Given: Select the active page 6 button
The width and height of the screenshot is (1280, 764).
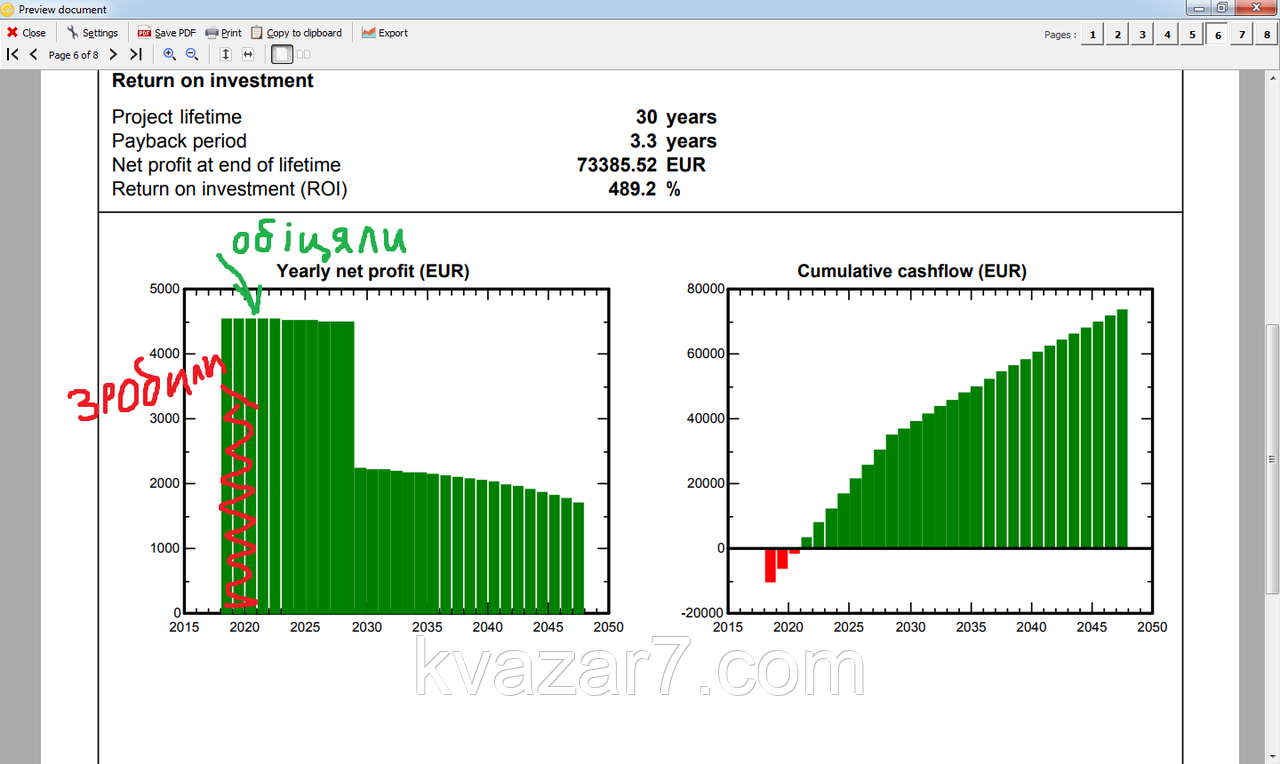Looking at the screenshot, I should click(1217, 35).
